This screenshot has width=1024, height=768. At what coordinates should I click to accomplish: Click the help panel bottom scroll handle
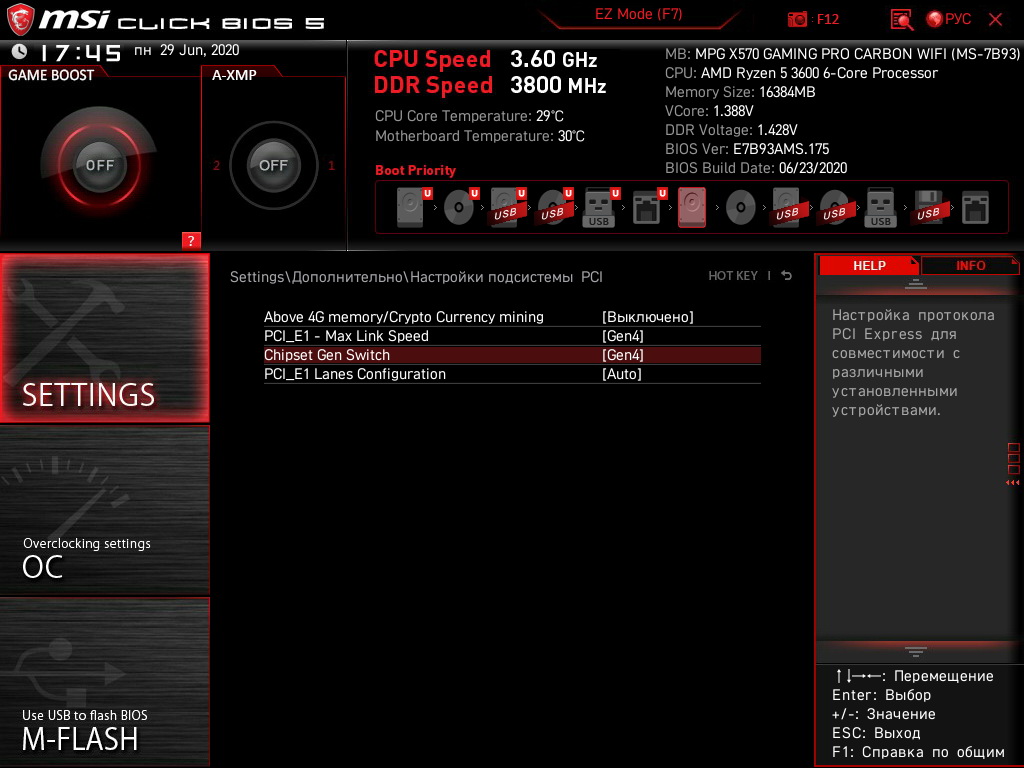tap(916, 652)
